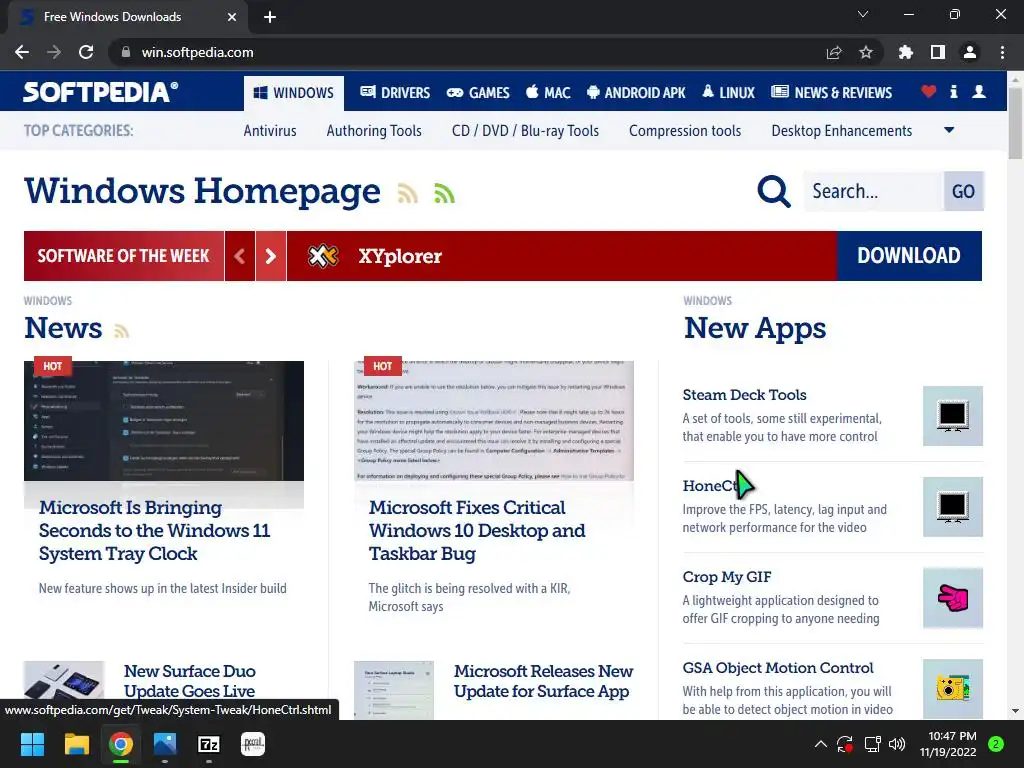Click the blue DOWNLOAD button for XYplorer

[909, 256]
